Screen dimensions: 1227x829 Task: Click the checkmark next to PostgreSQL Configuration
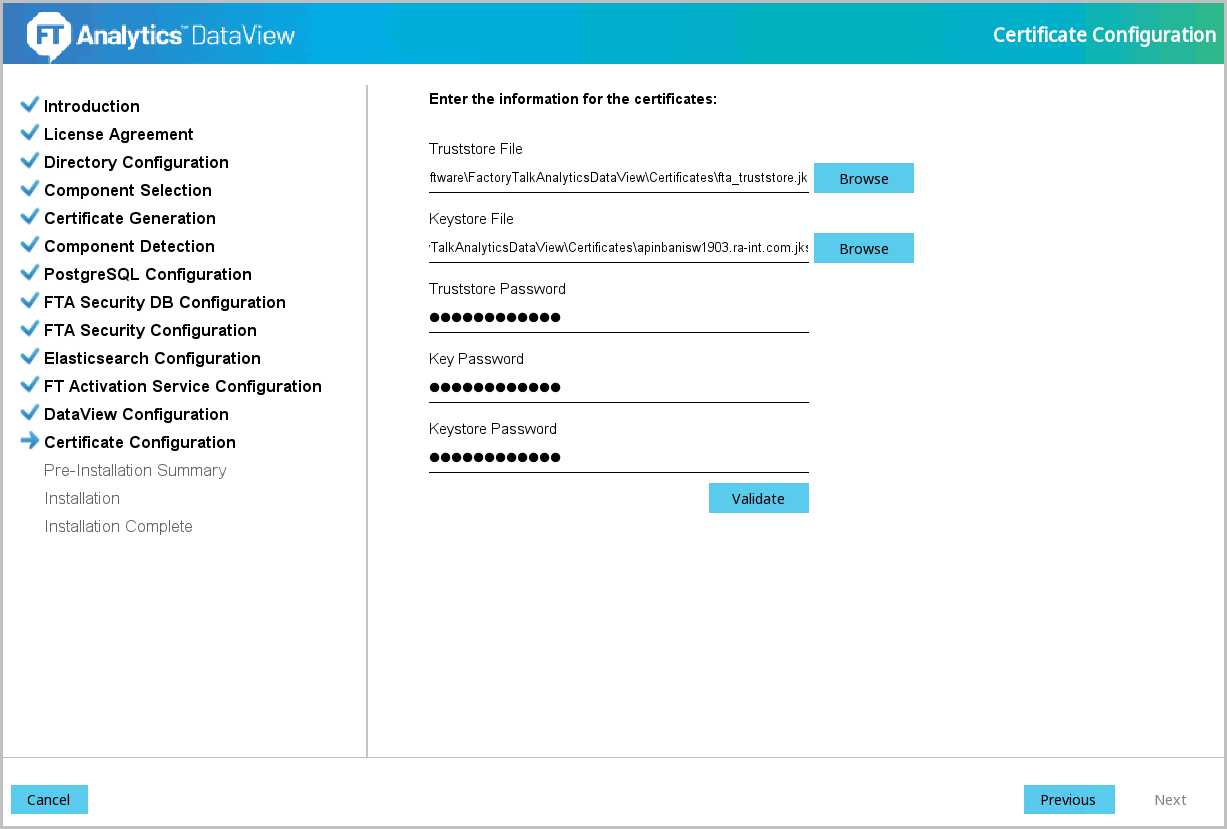(x=30, y=273)
